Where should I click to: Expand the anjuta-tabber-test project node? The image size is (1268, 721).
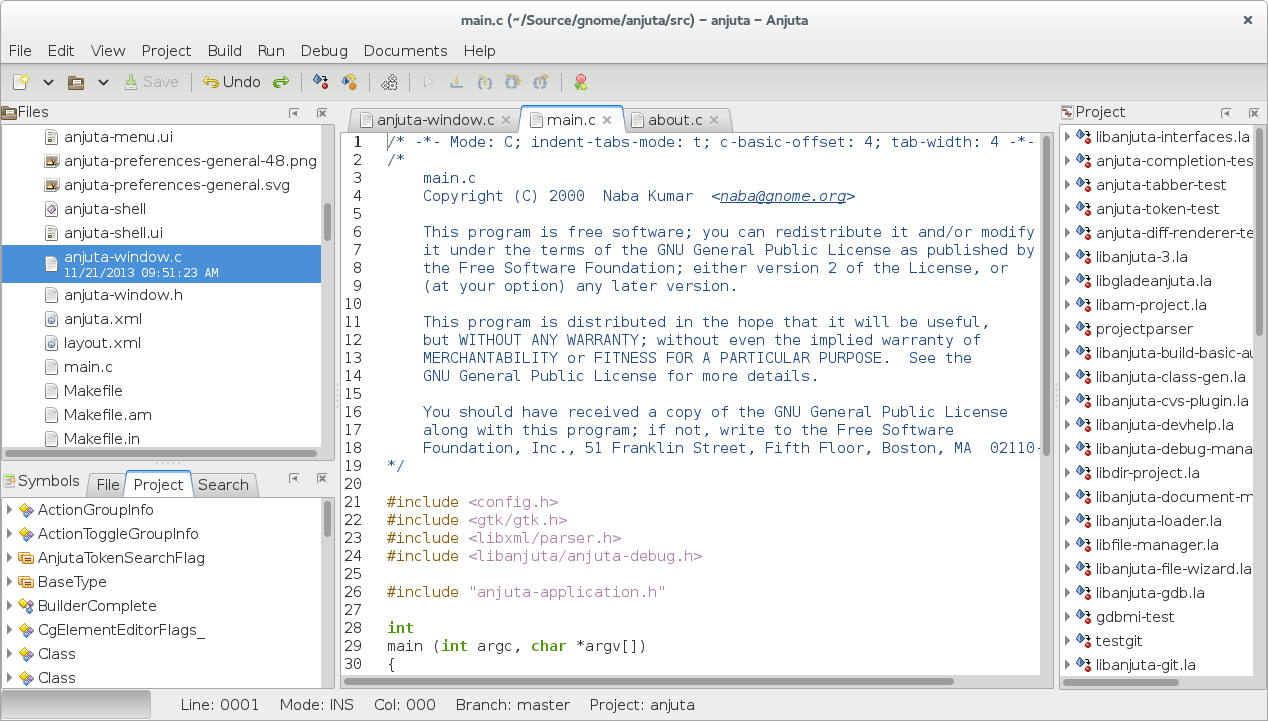(1068, 185)
